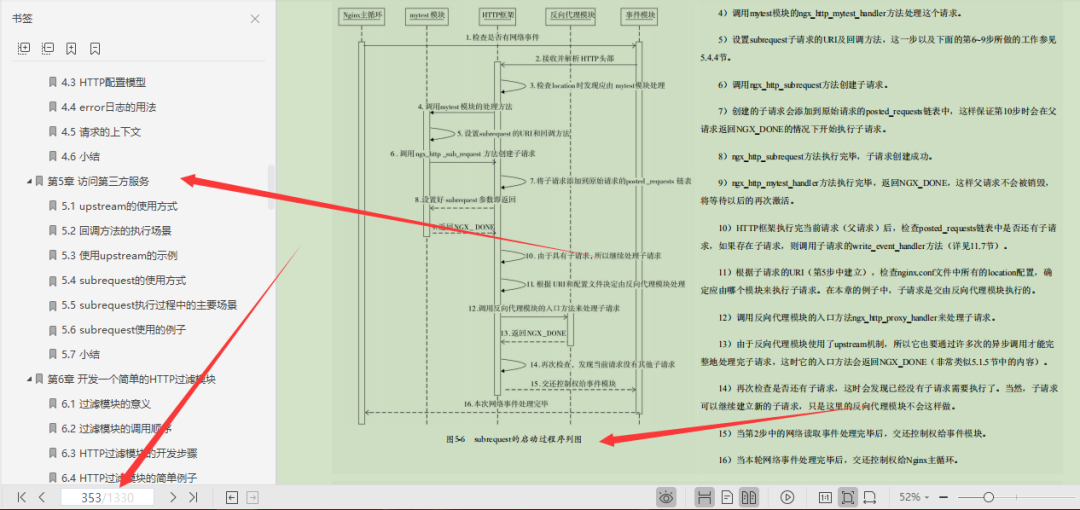Open bookmark 5.5 subrequest执行过程中的主要场景
1080x510 pixels.
pyautogui.click(x=149, y=305)
